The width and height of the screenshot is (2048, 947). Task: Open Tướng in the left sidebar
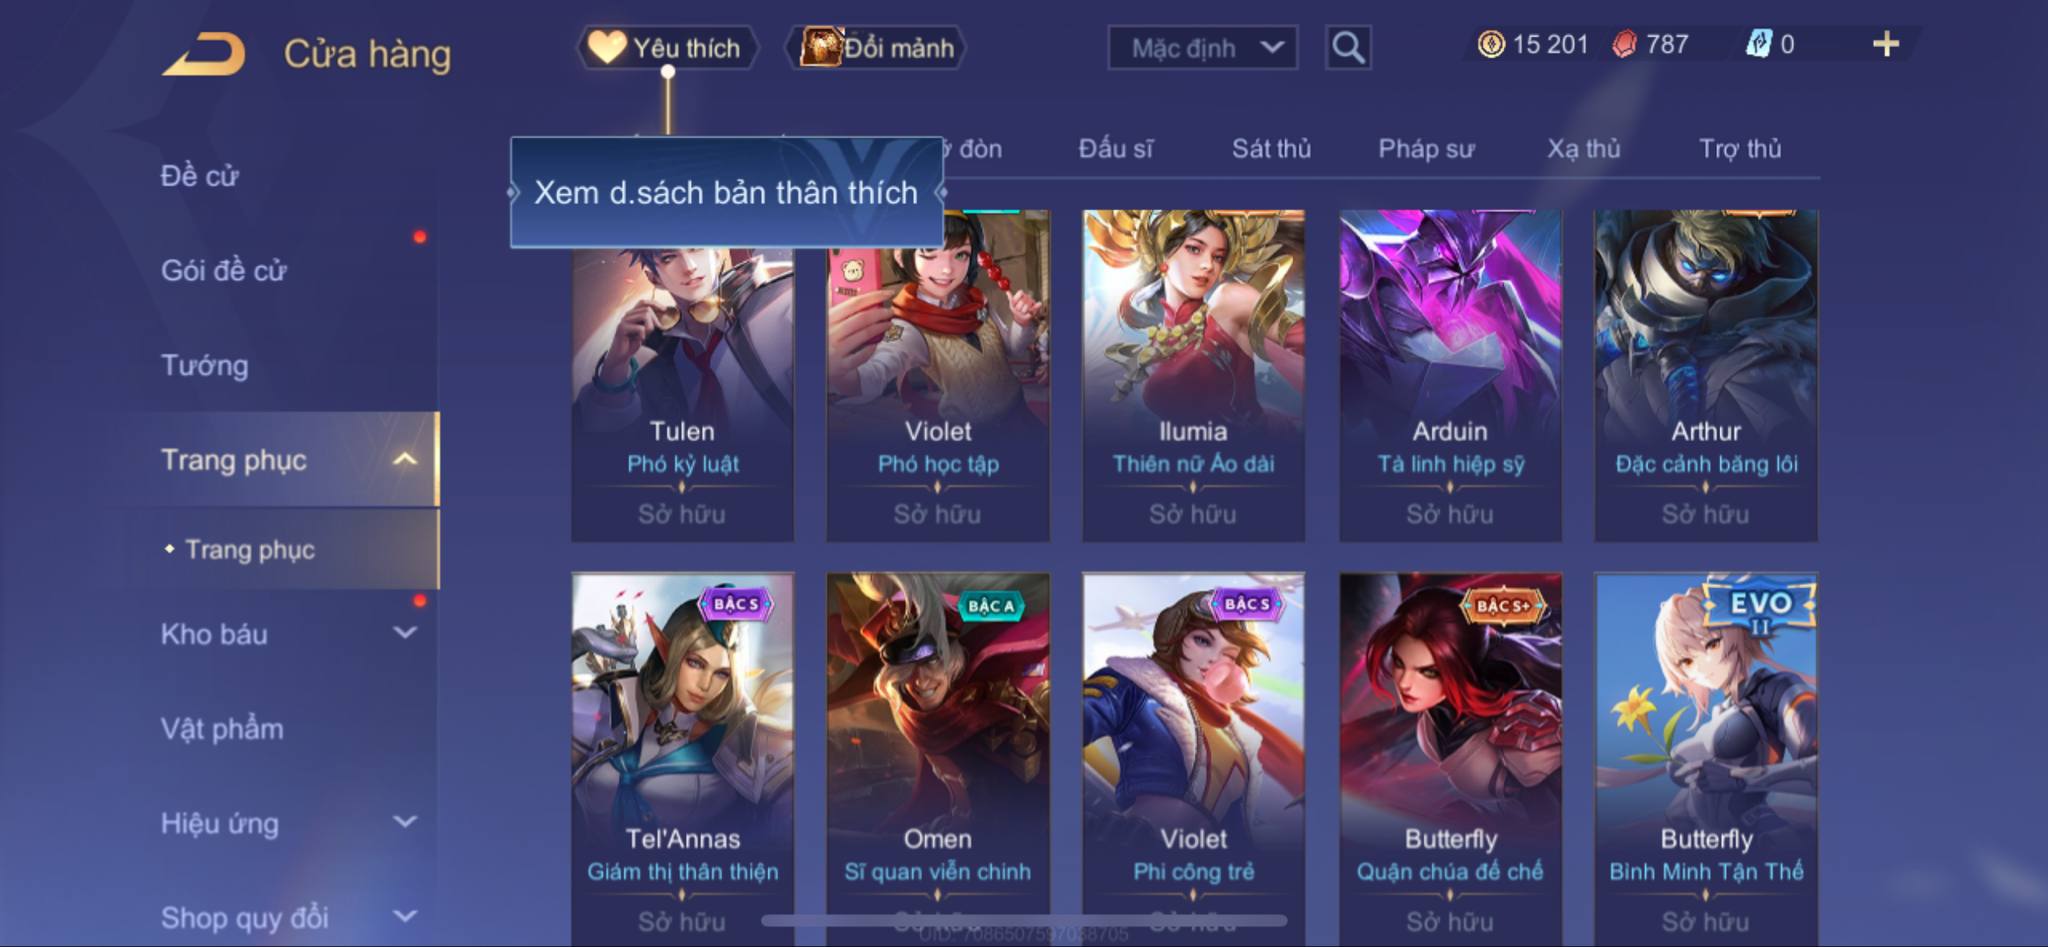point(205,365)
